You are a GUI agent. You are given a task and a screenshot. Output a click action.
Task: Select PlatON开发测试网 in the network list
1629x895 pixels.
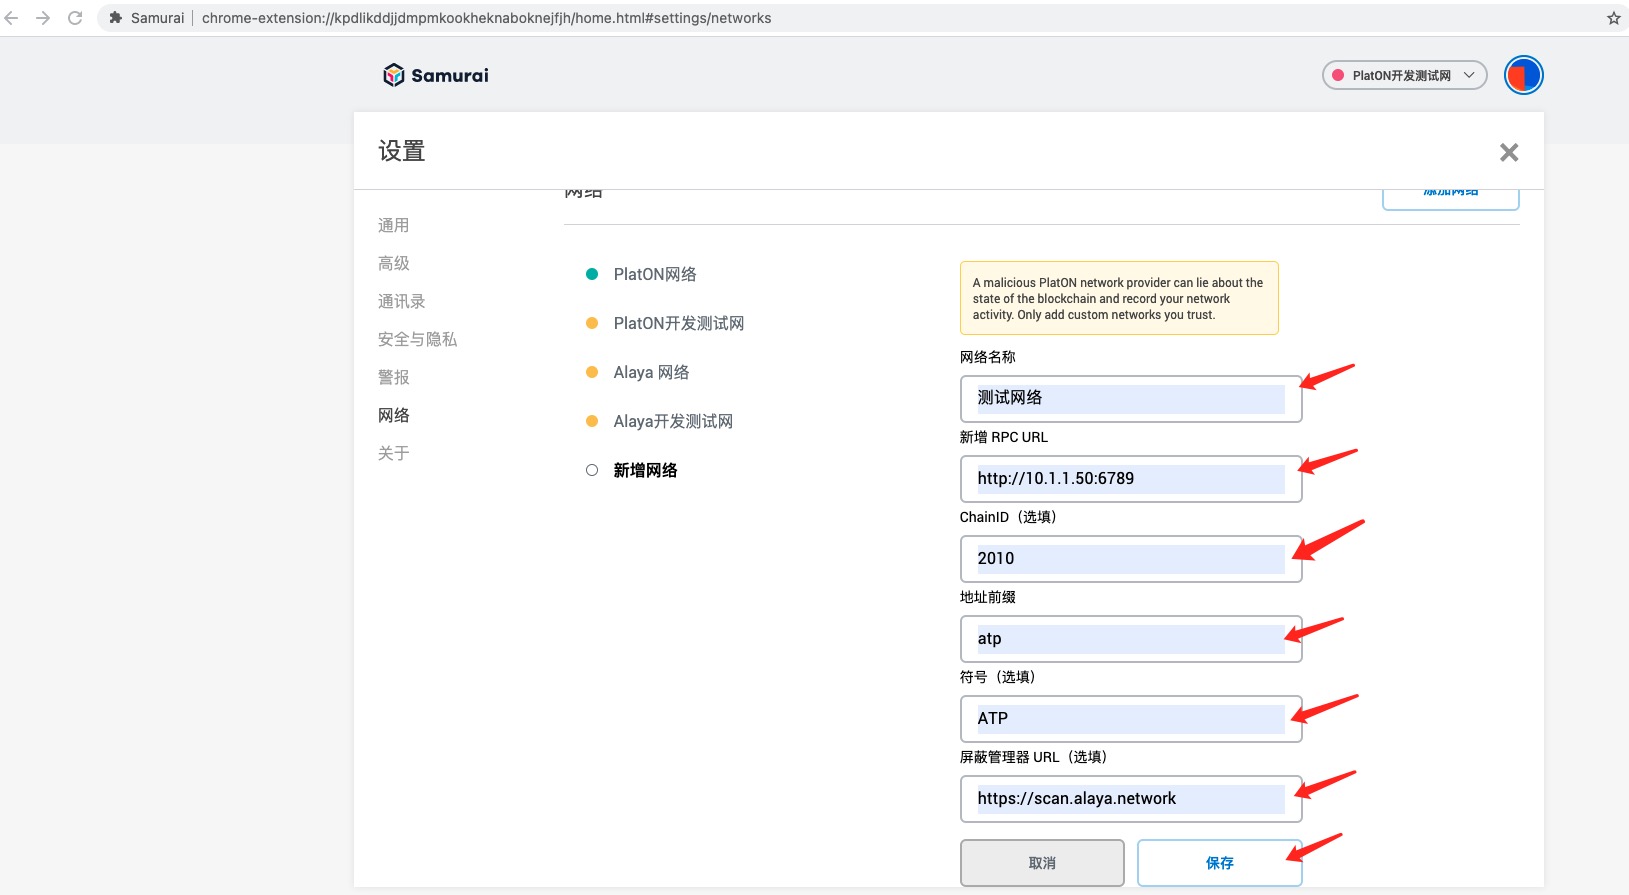coord(679,323)
